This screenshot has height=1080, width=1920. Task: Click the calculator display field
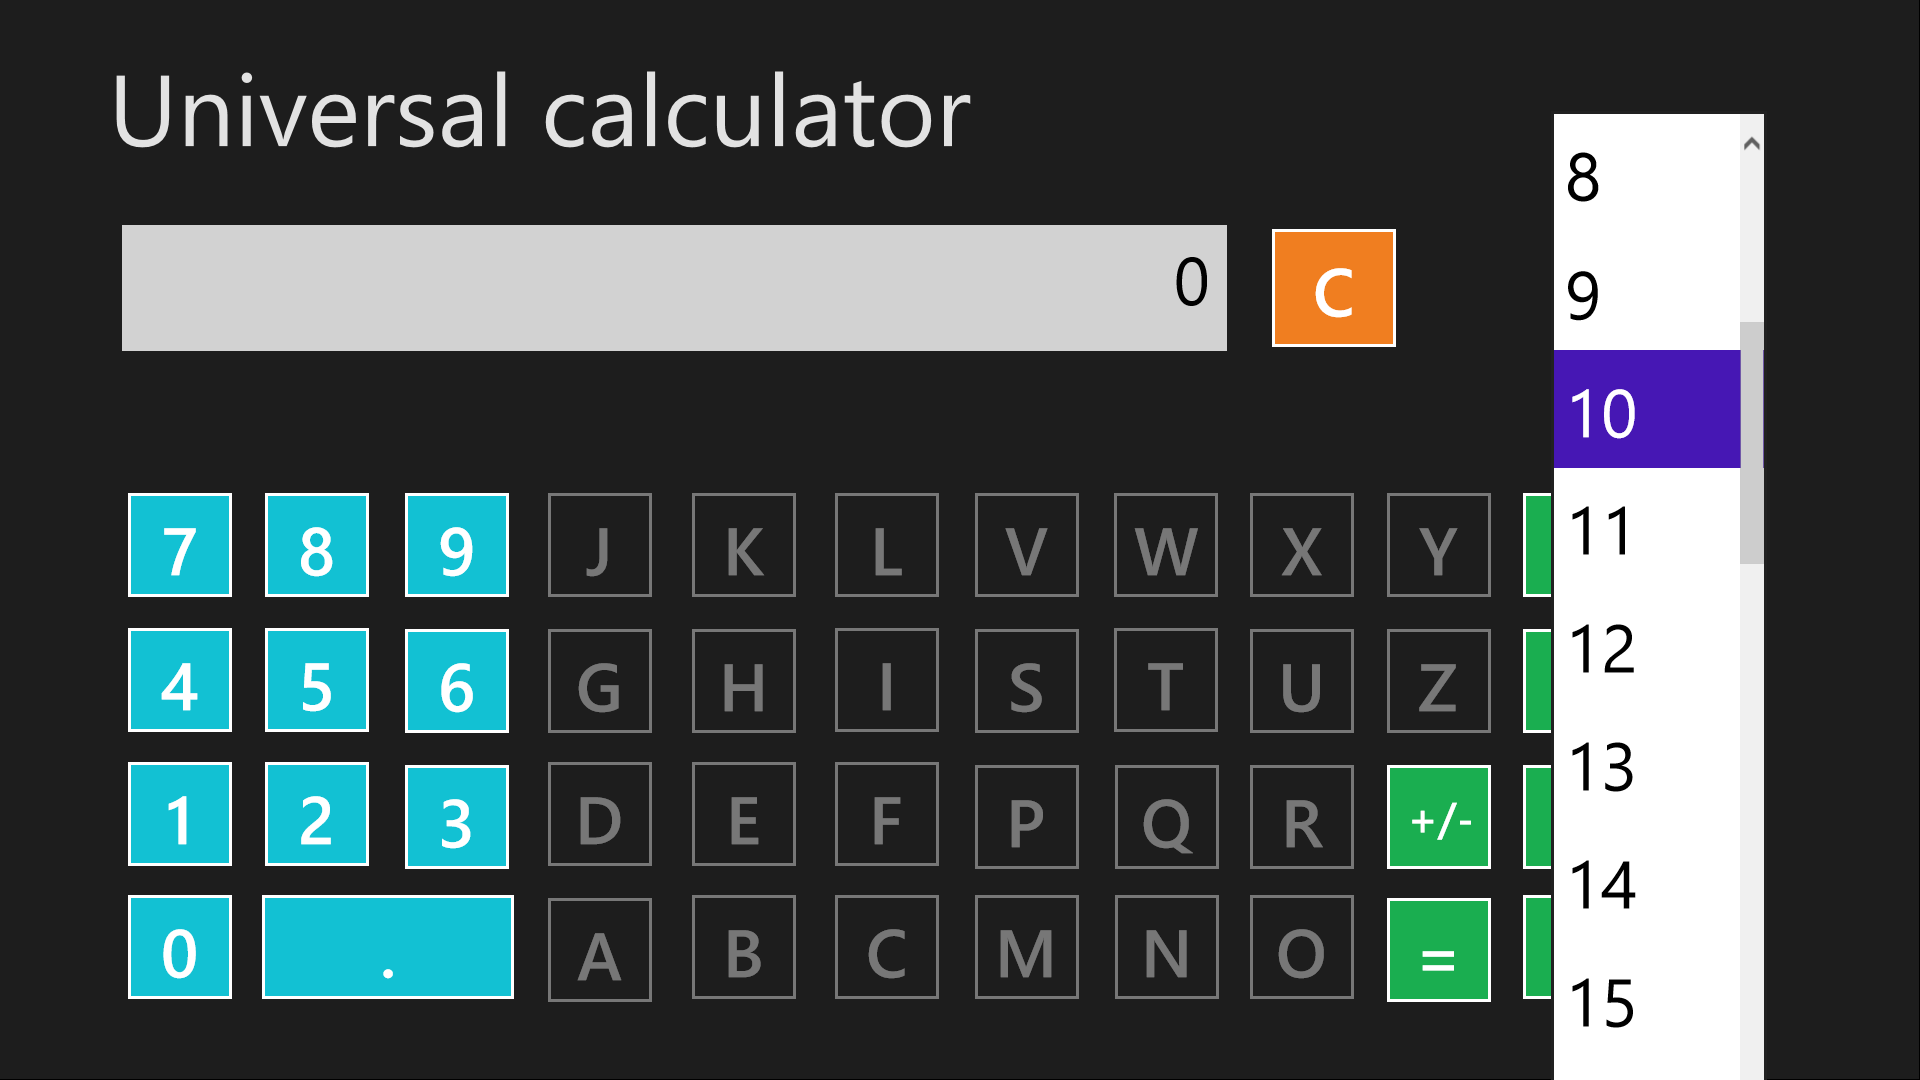673,288
